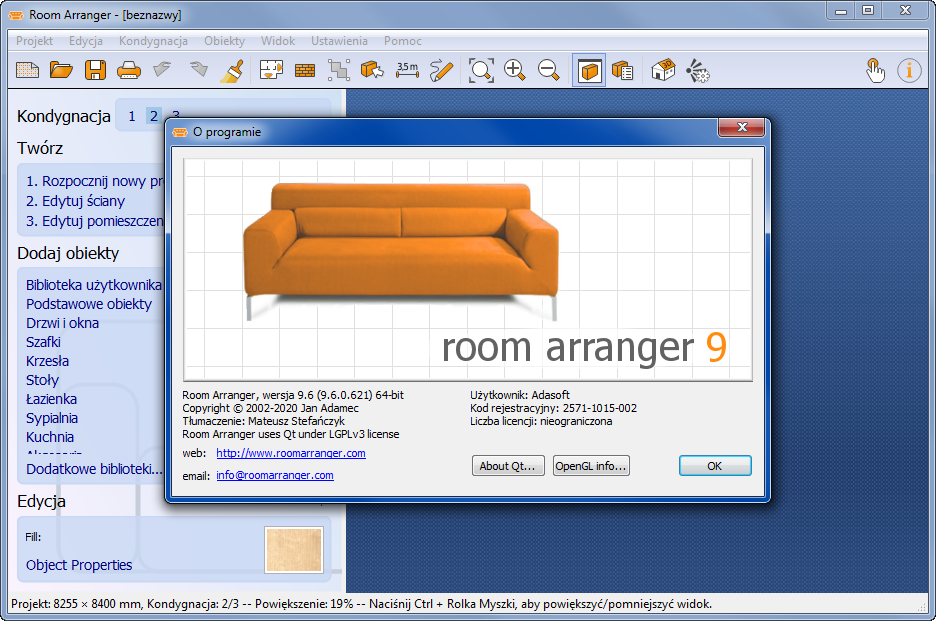Click the orange sofa image in the dialog

tap(401, 250)
